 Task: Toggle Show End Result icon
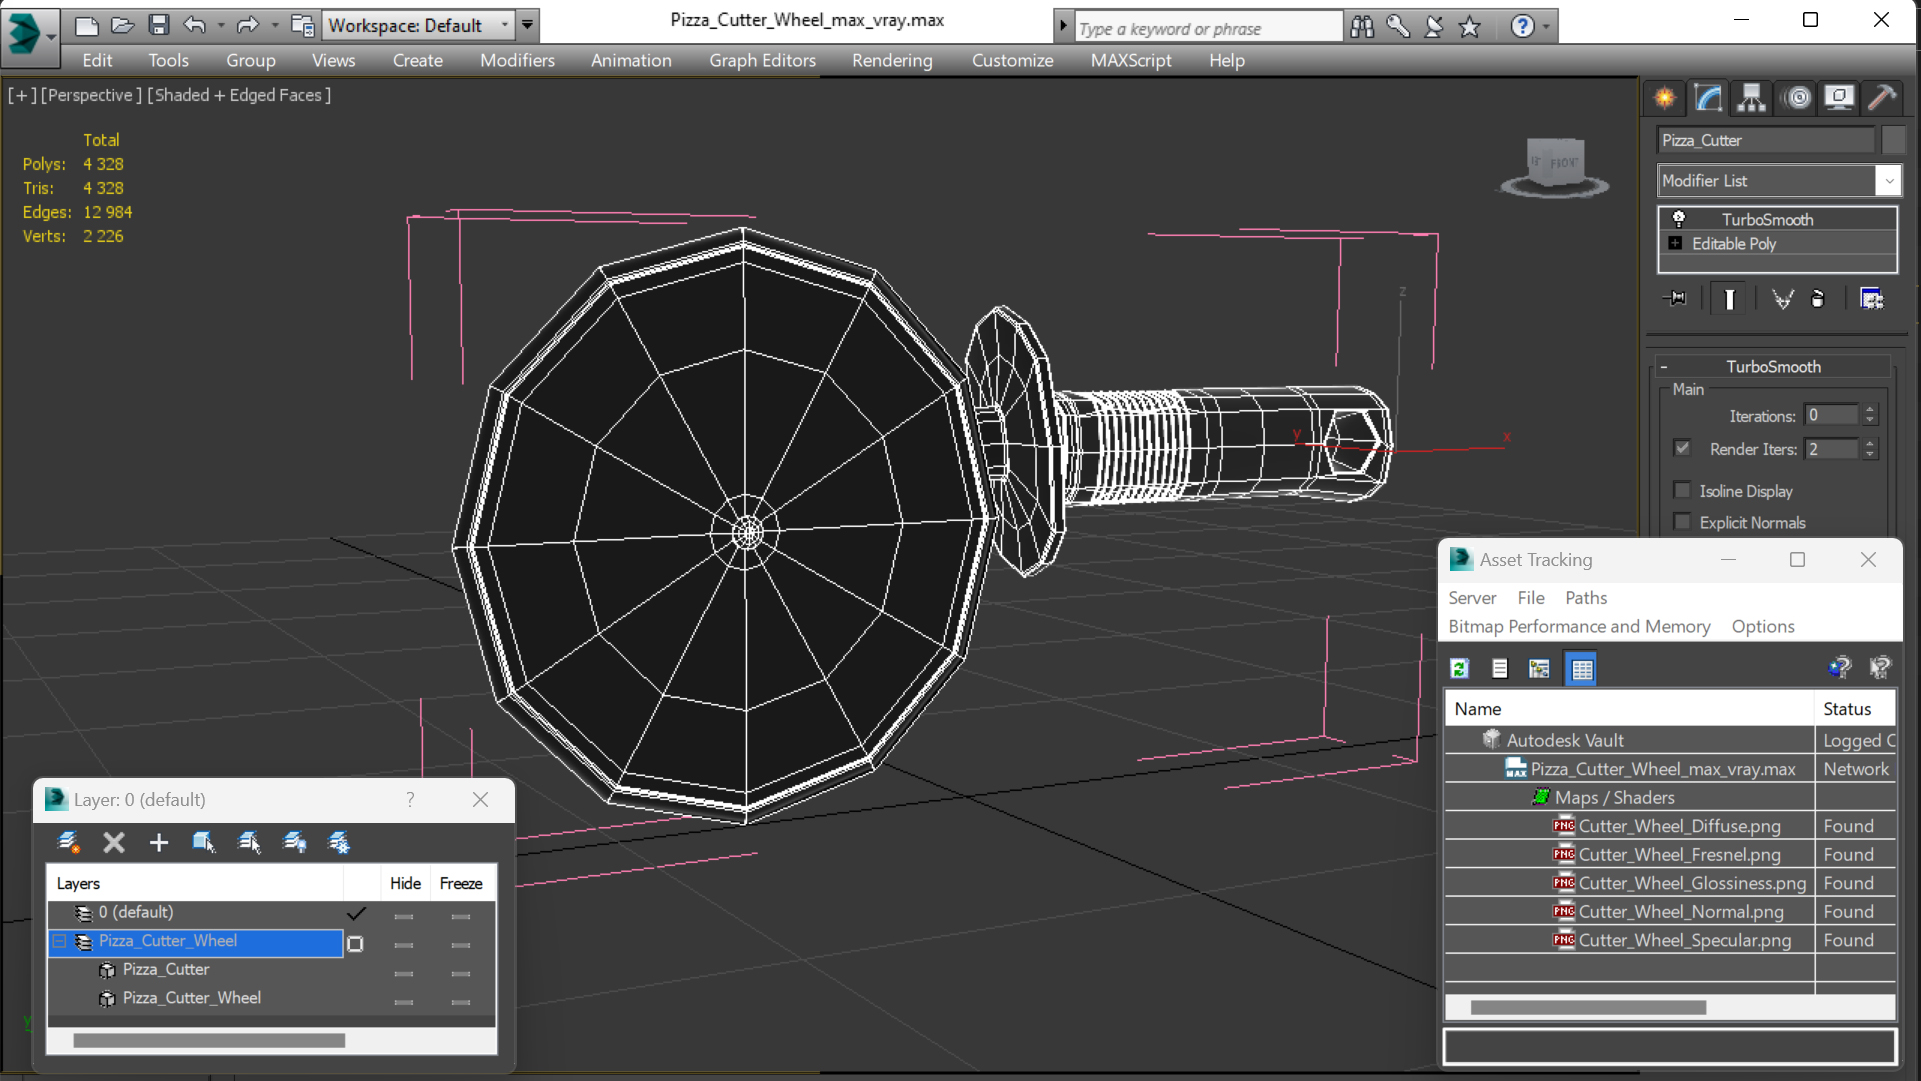(1729, 299)
